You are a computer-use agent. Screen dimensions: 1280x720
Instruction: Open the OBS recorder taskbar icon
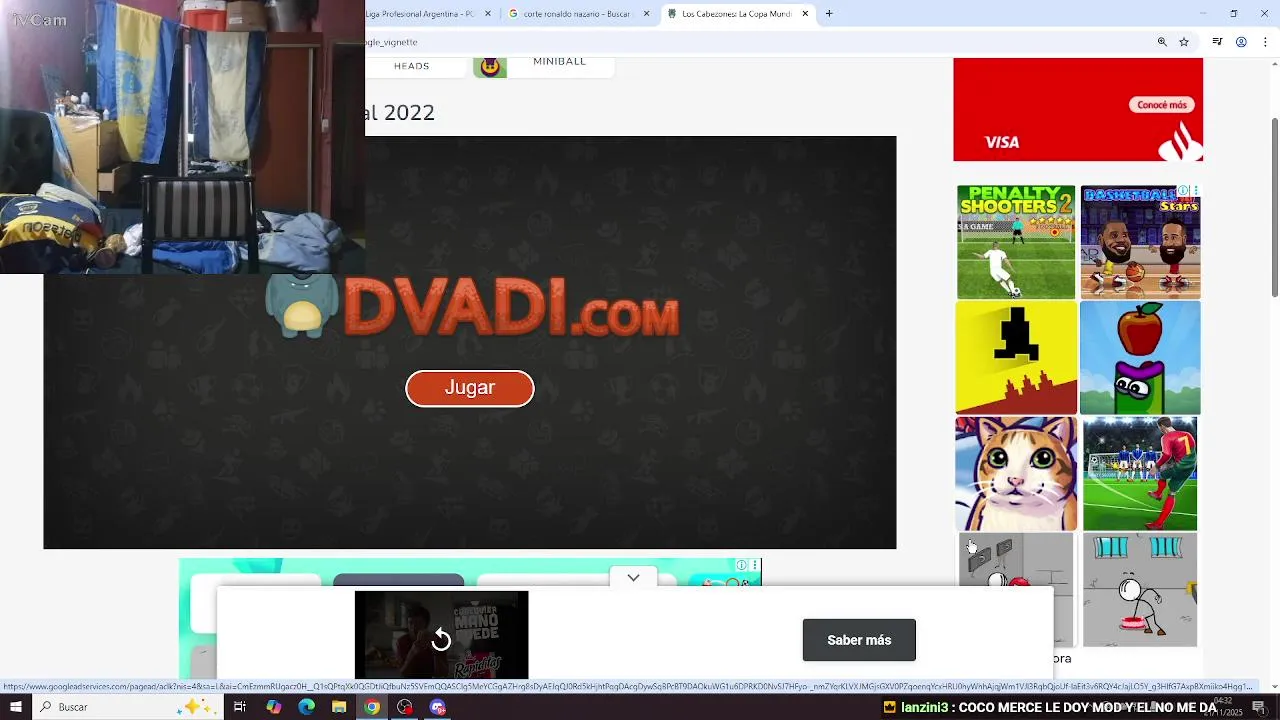coord(405,707)
